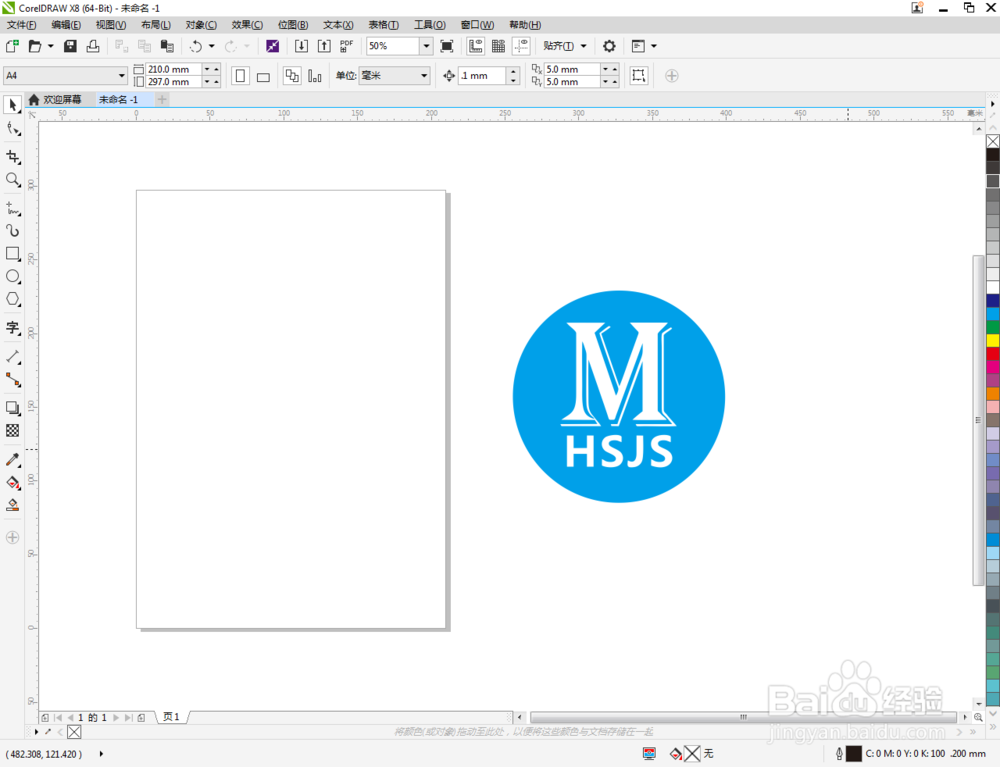Click the Export icon

[x=324, y=46]
